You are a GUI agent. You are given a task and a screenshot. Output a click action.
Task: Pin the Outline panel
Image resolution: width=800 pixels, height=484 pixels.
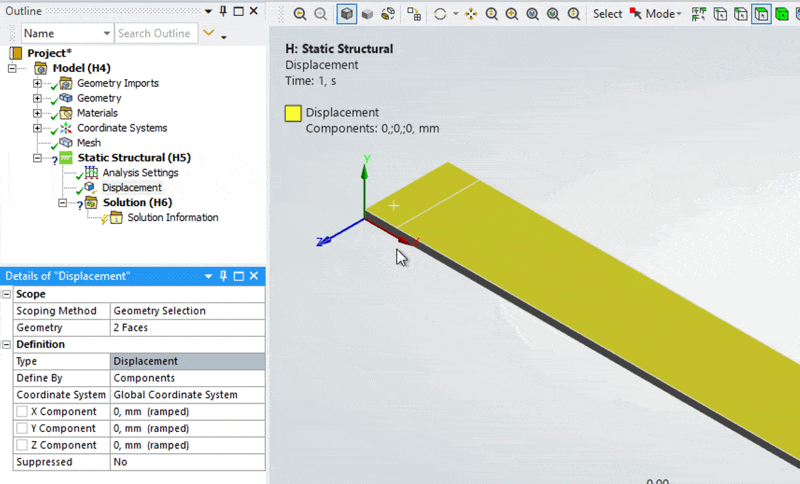pyautogui.click(x=222, y=10)
